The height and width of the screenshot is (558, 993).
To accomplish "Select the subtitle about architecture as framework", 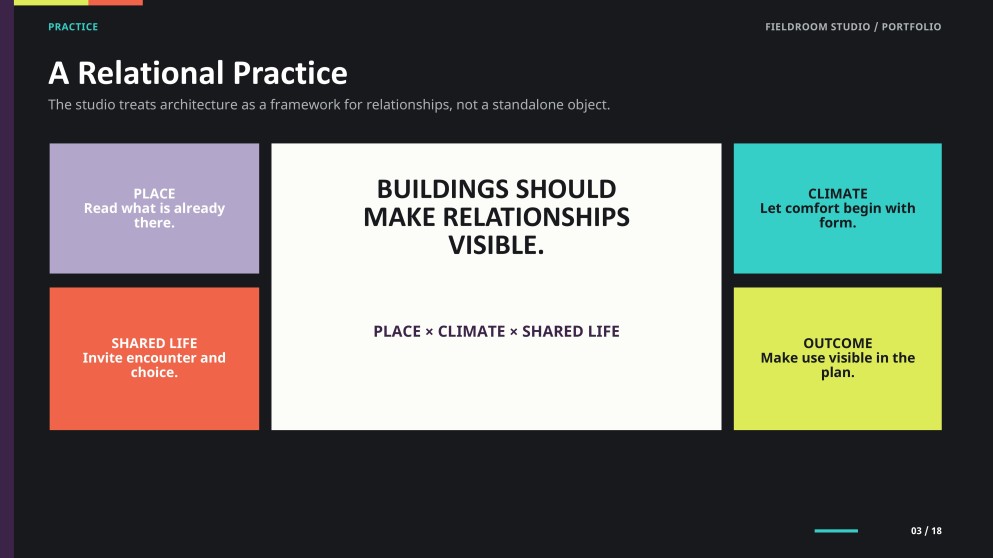I will (329, 105).
